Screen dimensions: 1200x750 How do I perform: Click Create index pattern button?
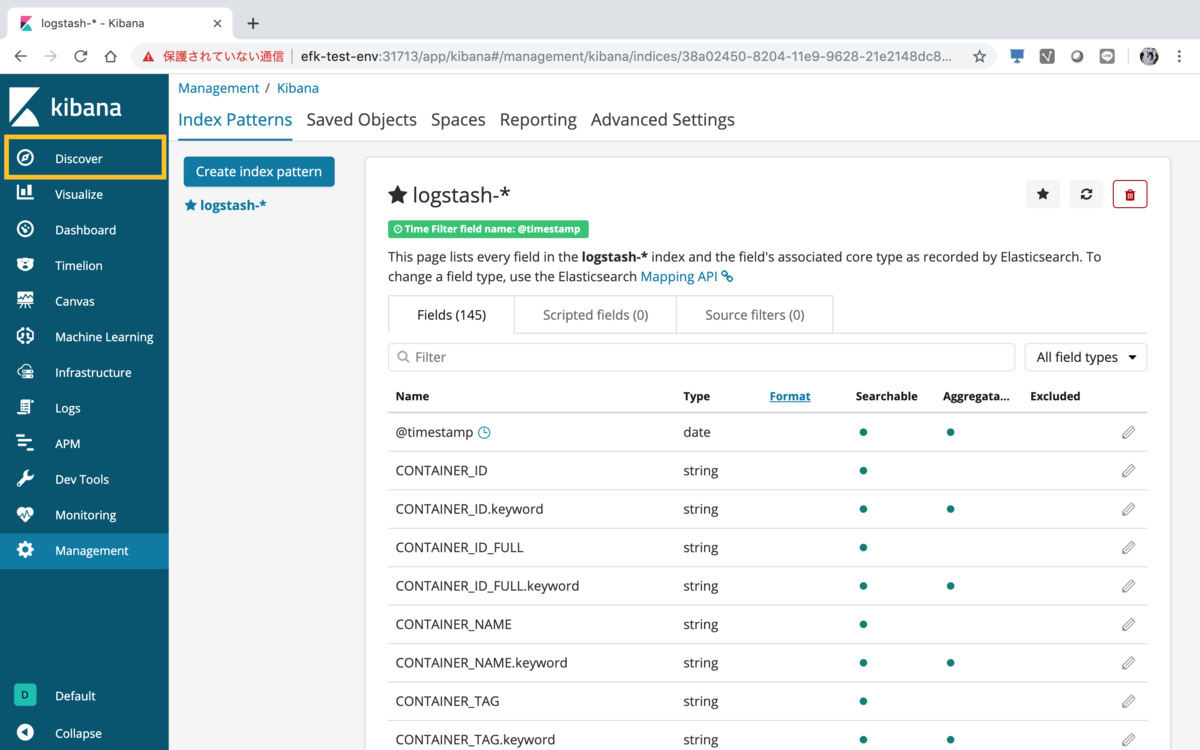[x=259, y=172]
